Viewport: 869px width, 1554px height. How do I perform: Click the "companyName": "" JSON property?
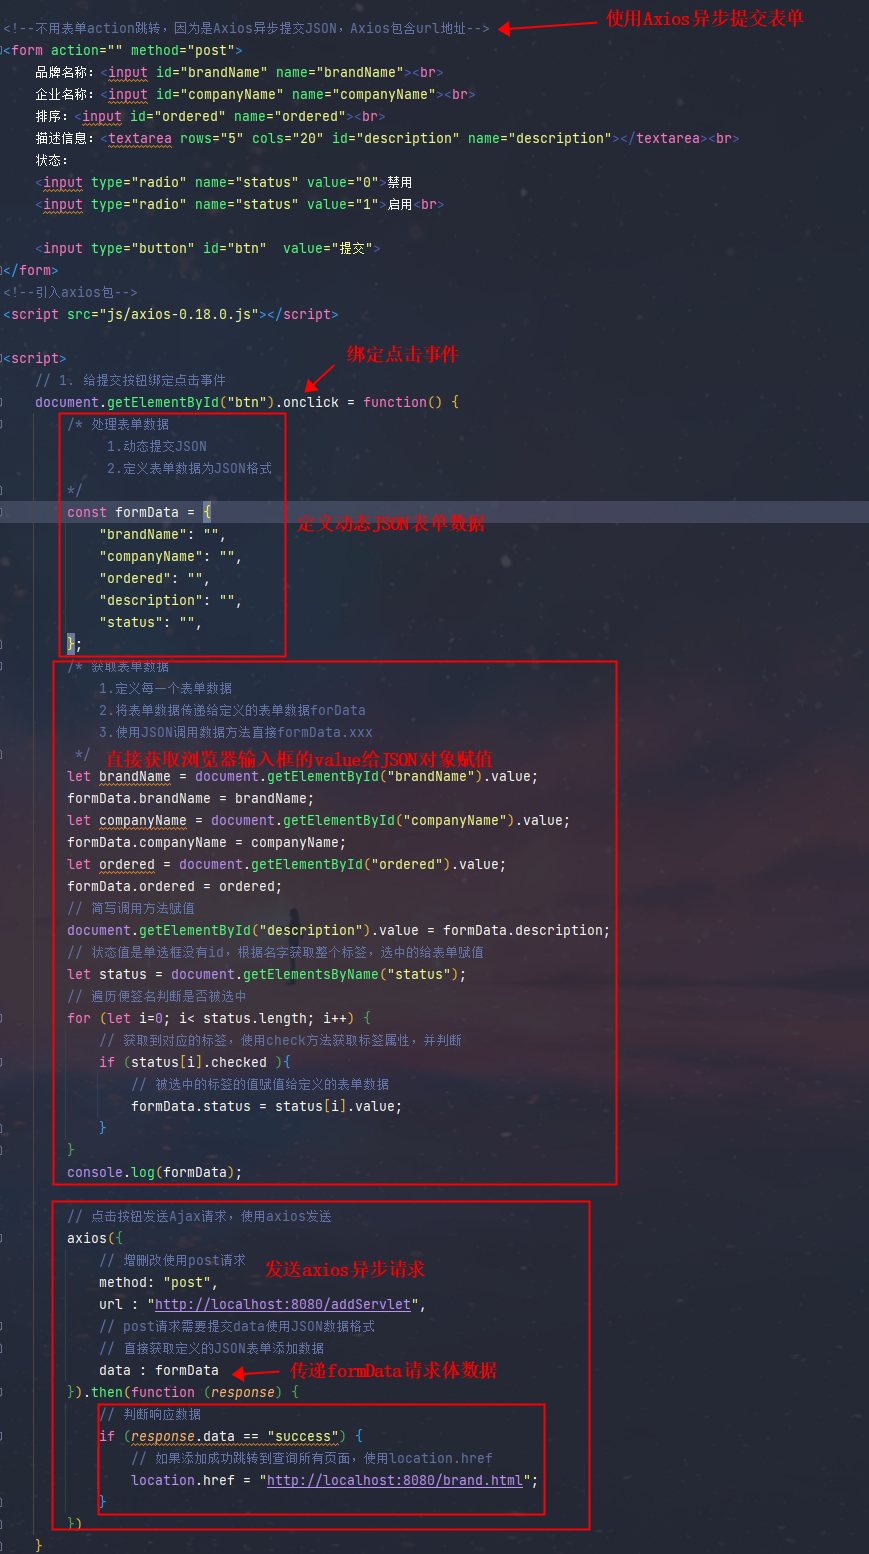pos(170,556)
